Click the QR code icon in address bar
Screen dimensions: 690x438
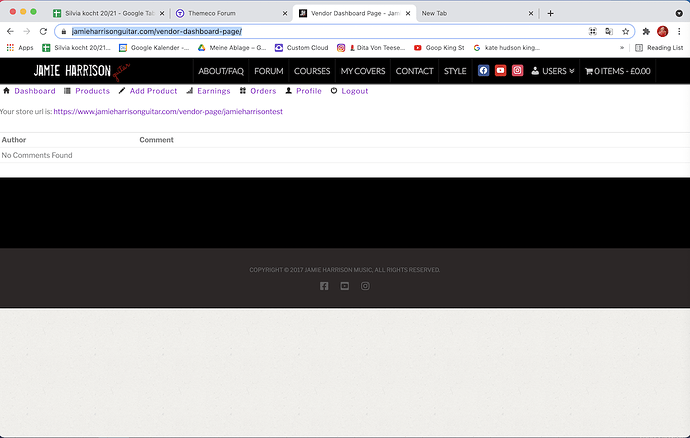click(x=593, y=31)
